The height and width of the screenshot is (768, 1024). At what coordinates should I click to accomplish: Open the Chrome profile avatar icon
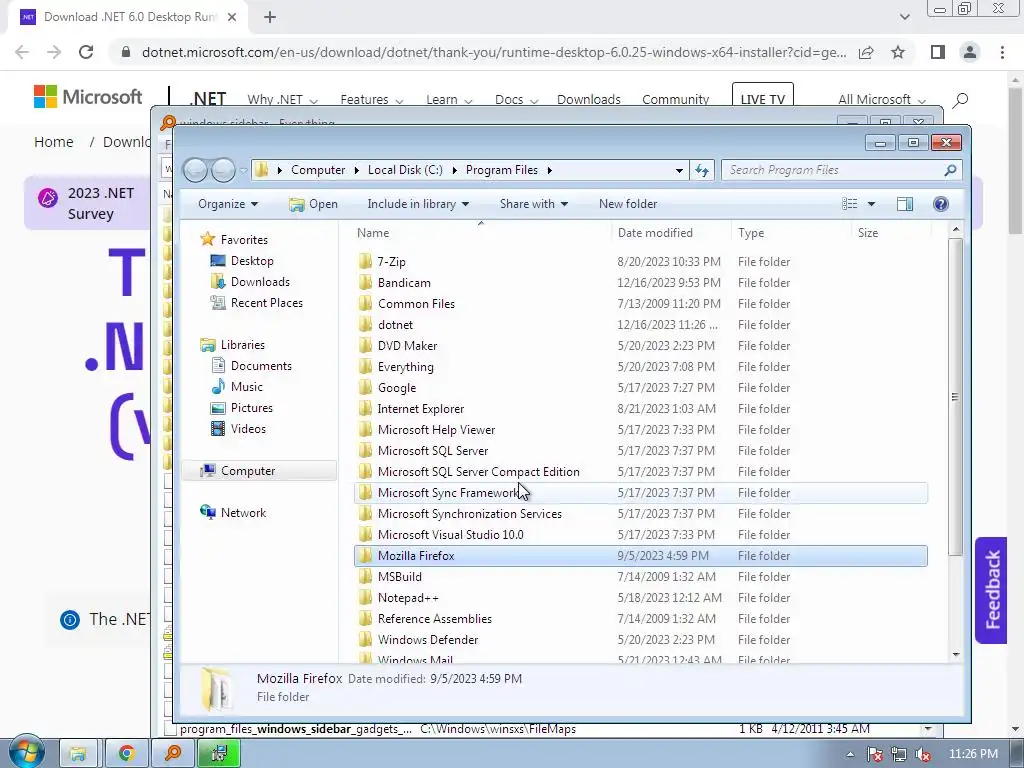[x=970, y=52]
